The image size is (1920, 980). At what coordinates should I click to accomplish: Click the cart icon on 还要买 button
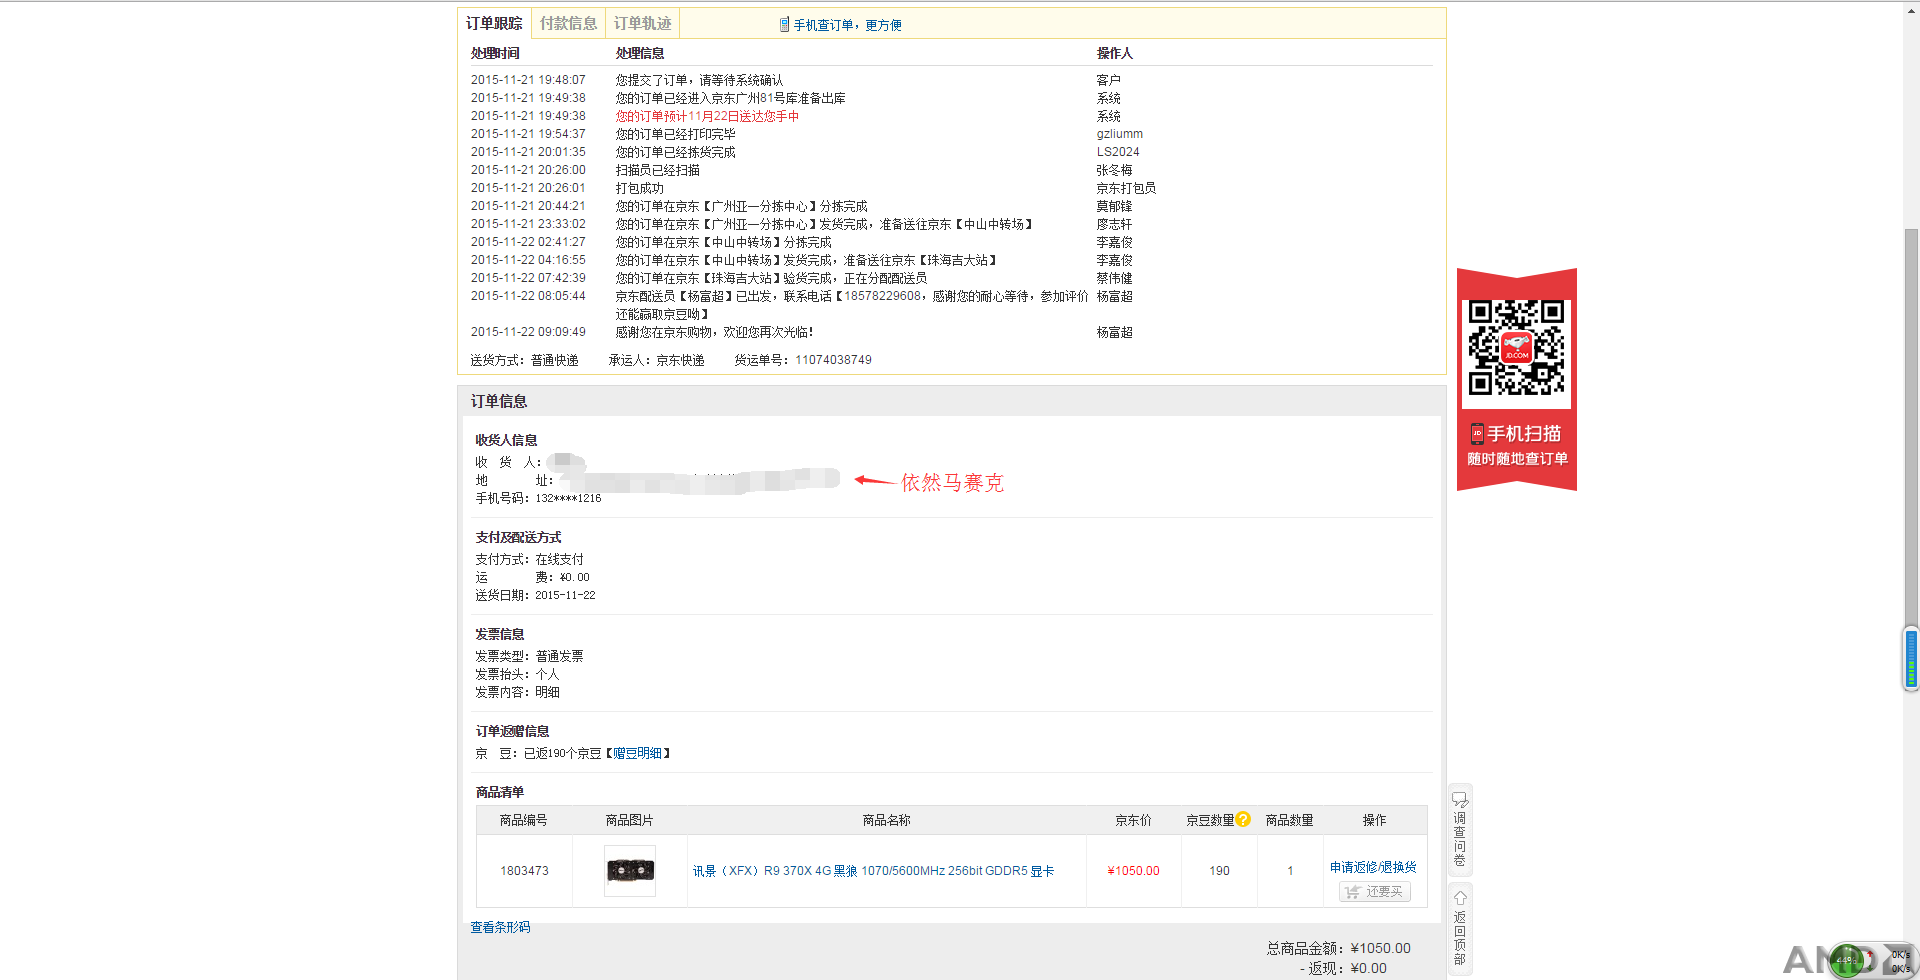tap(1353, 892)
